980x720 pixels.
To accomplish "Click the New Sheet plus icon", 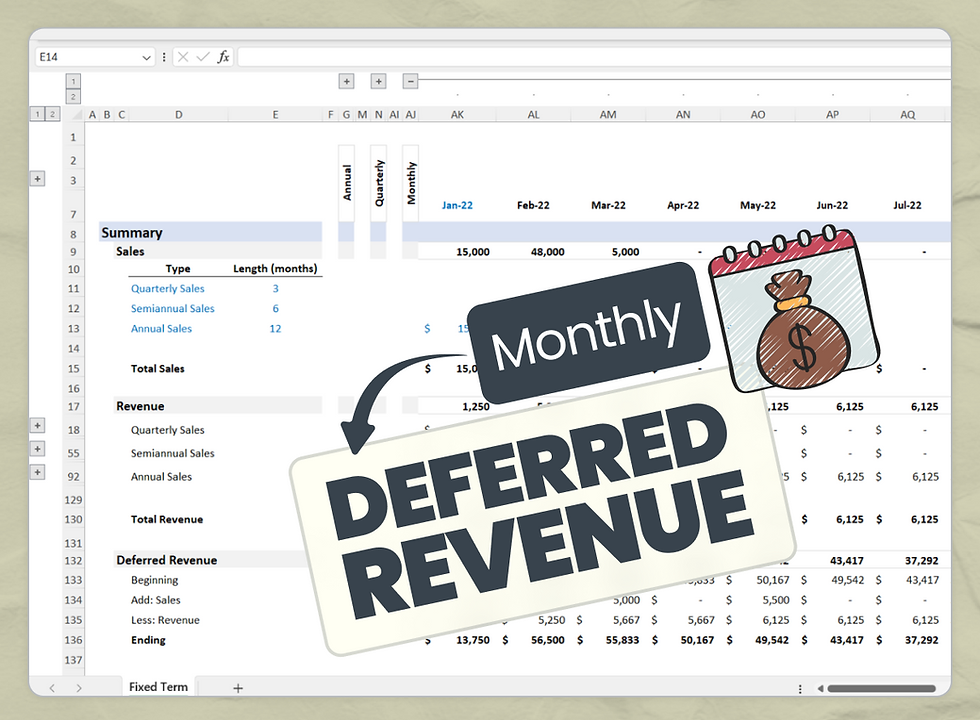I will point(238,688).
